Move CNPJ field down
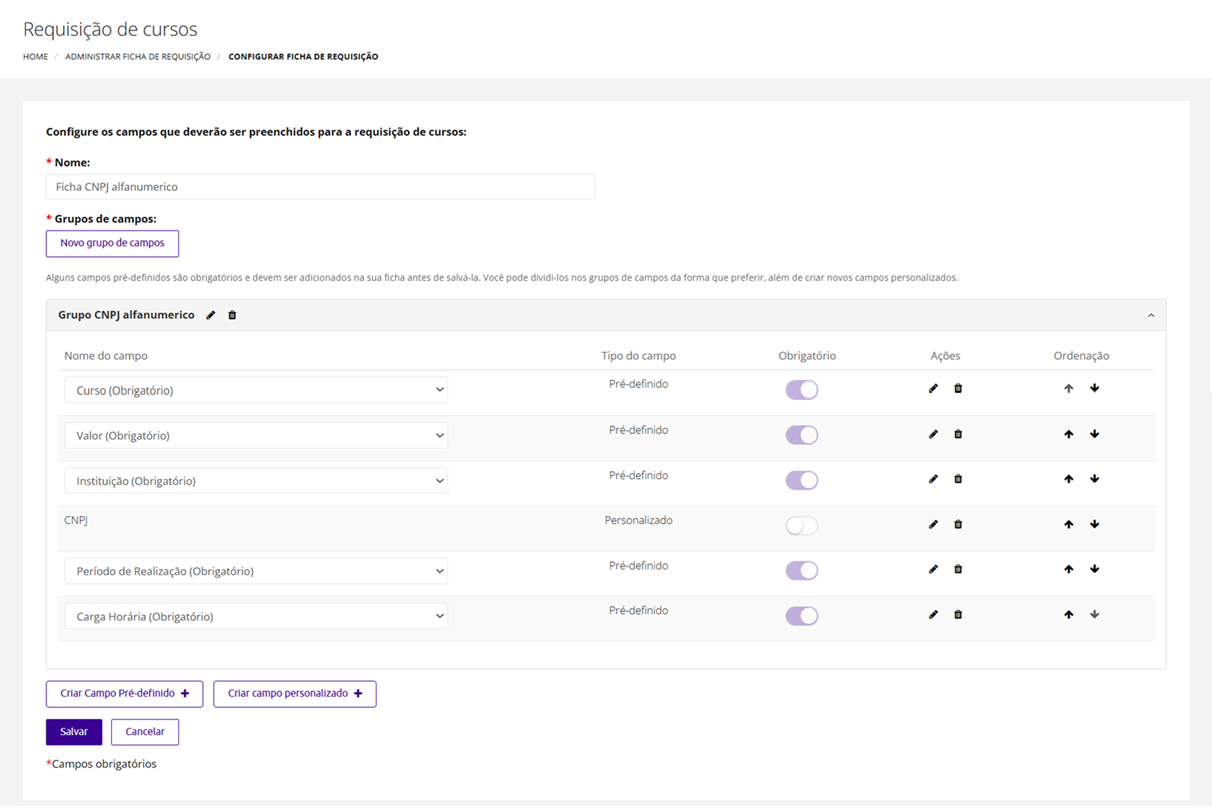 1095,524
